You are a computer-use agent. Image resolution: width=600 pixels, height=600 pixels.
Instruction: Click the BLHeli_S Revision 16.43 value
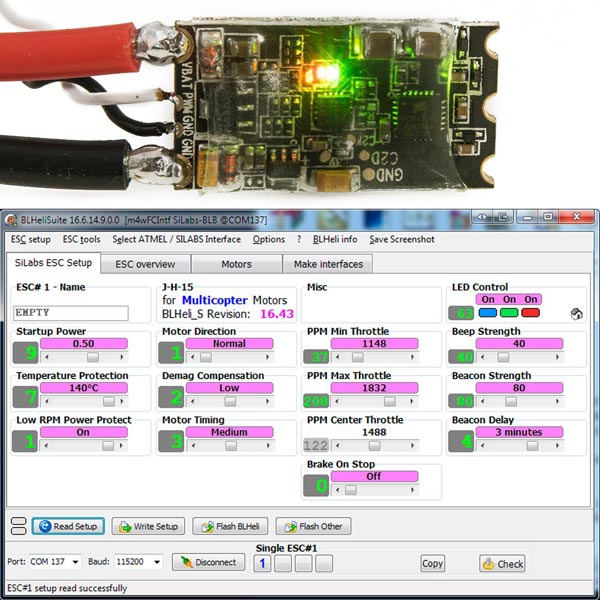click(277, 314)
